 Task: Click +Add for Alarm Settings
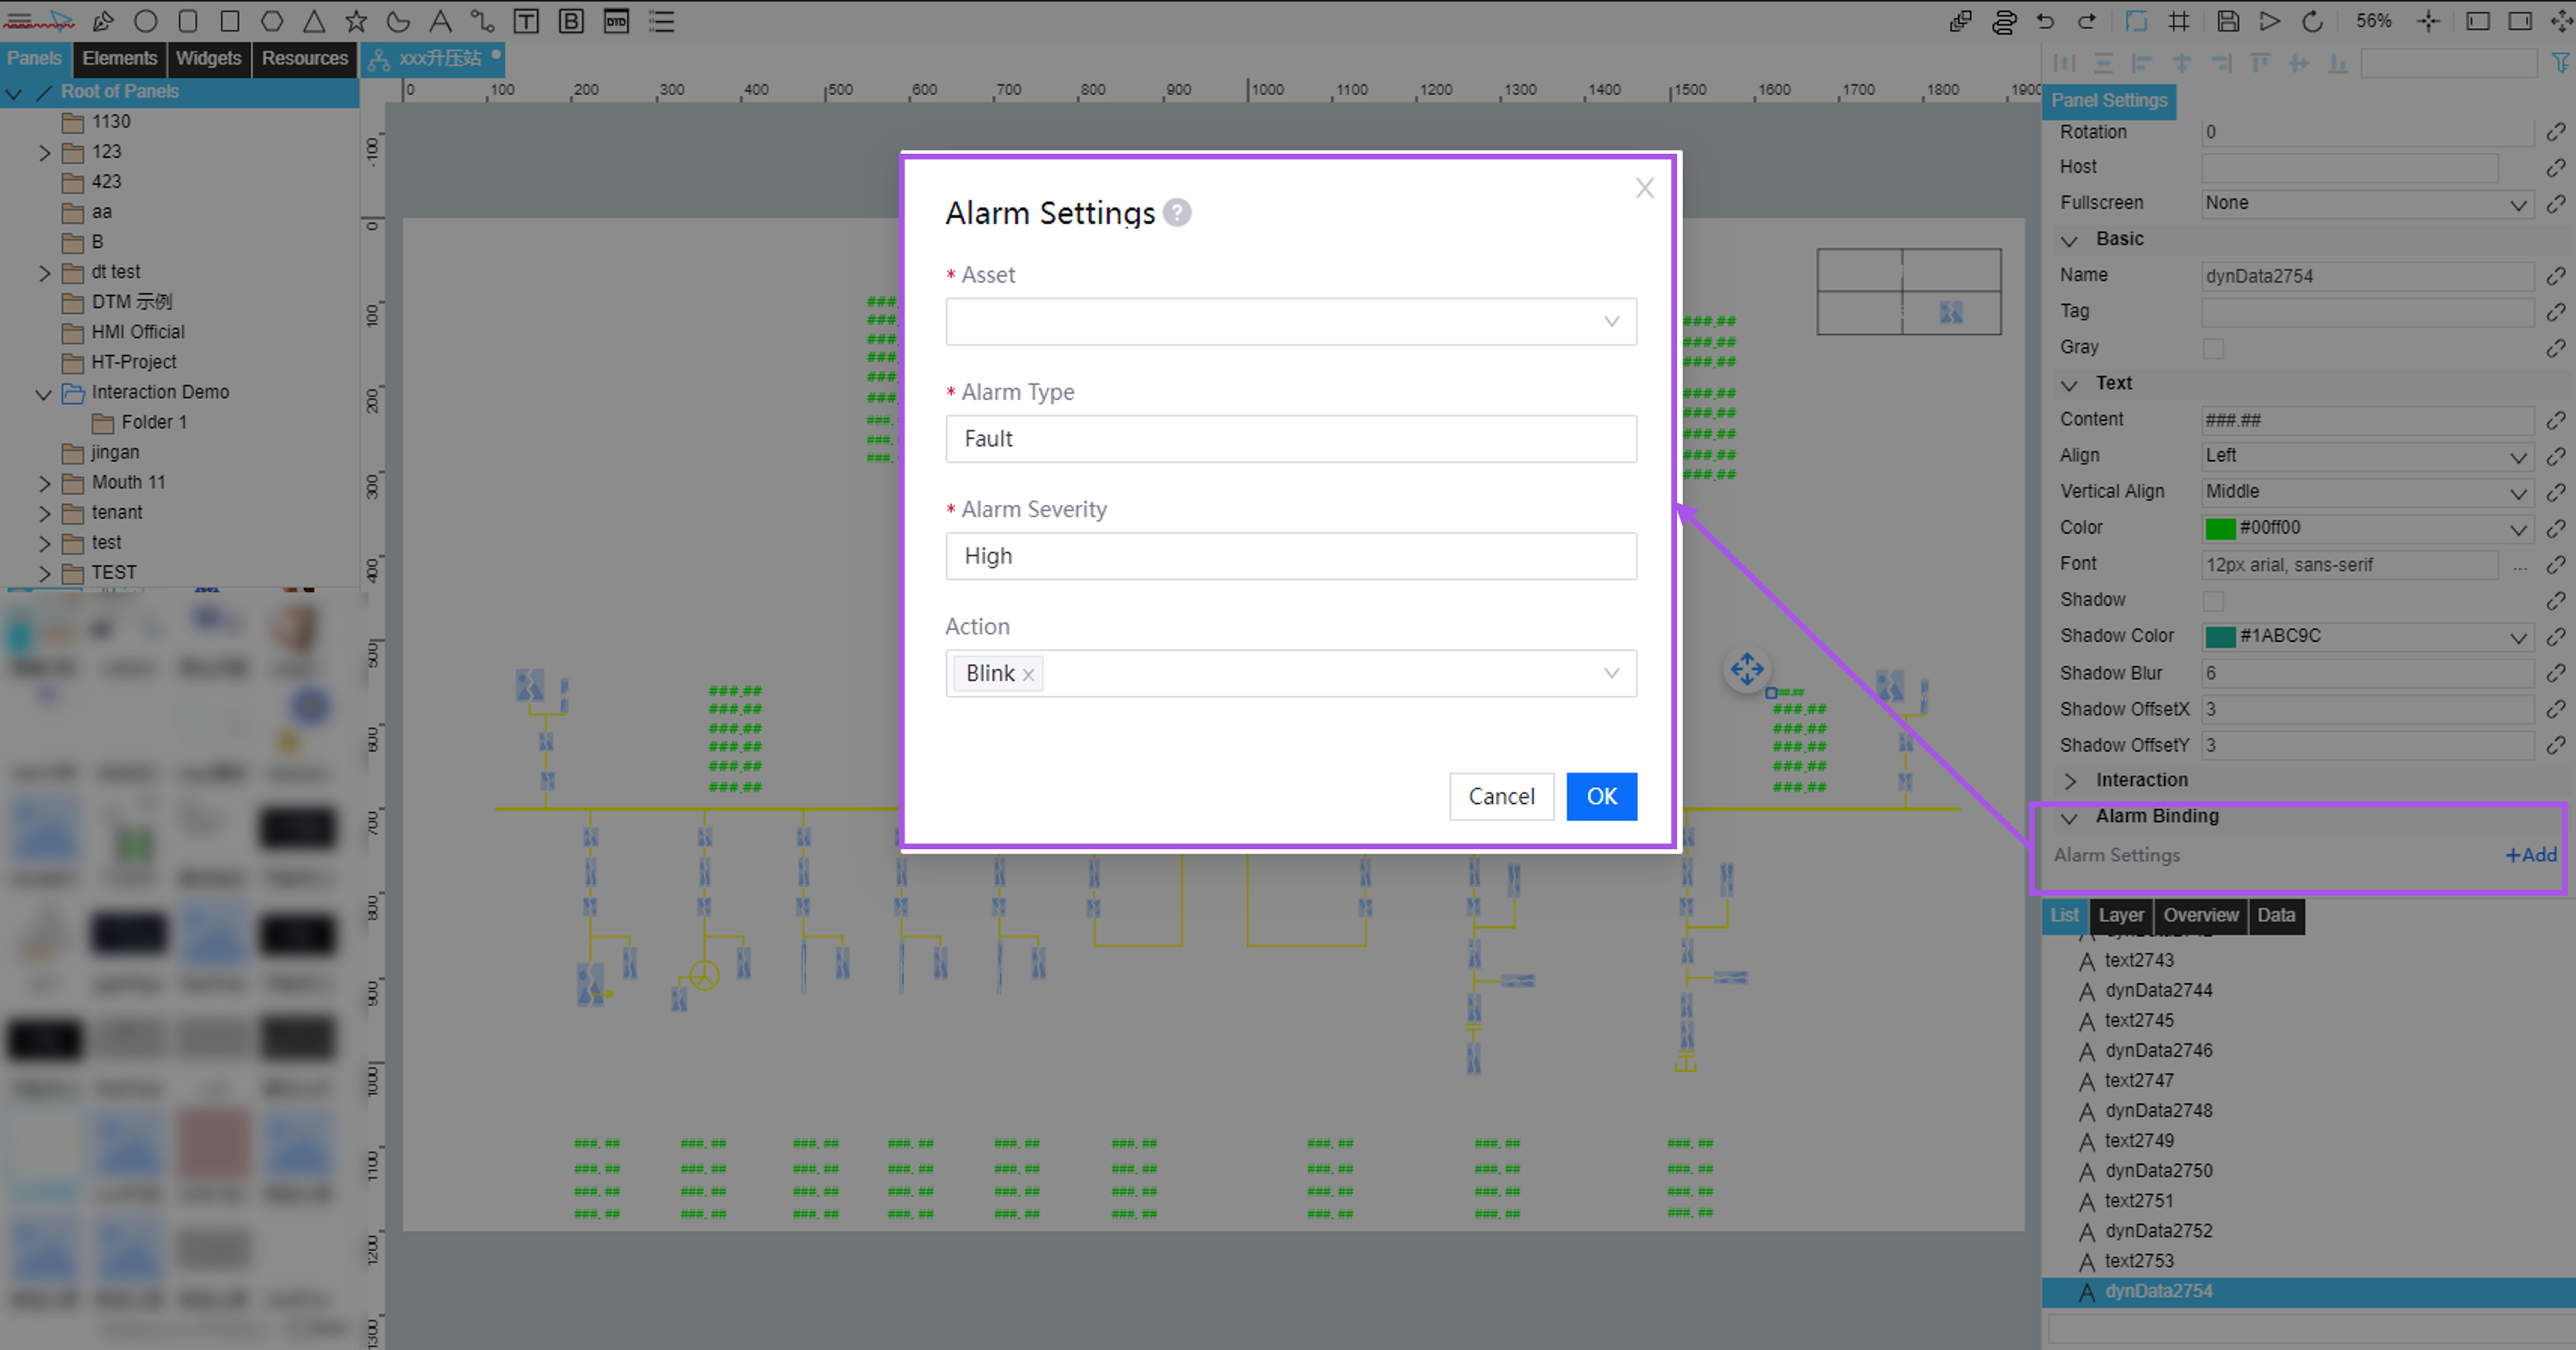(2530, 855)
